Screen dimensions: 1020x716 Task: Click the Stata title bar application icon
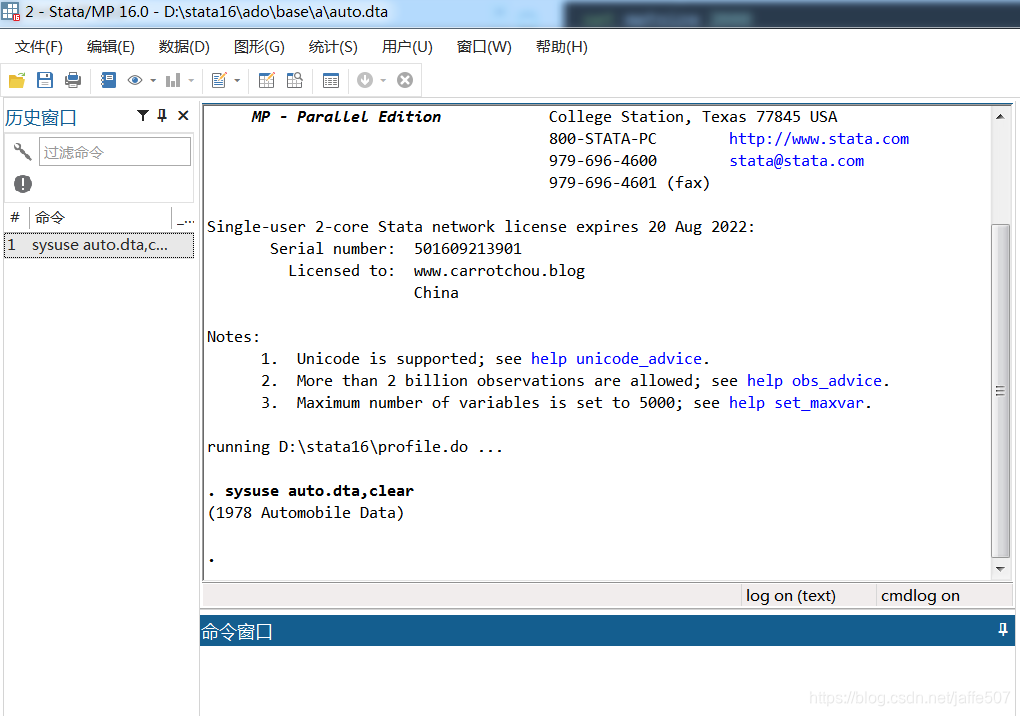[x=10, y=12]
